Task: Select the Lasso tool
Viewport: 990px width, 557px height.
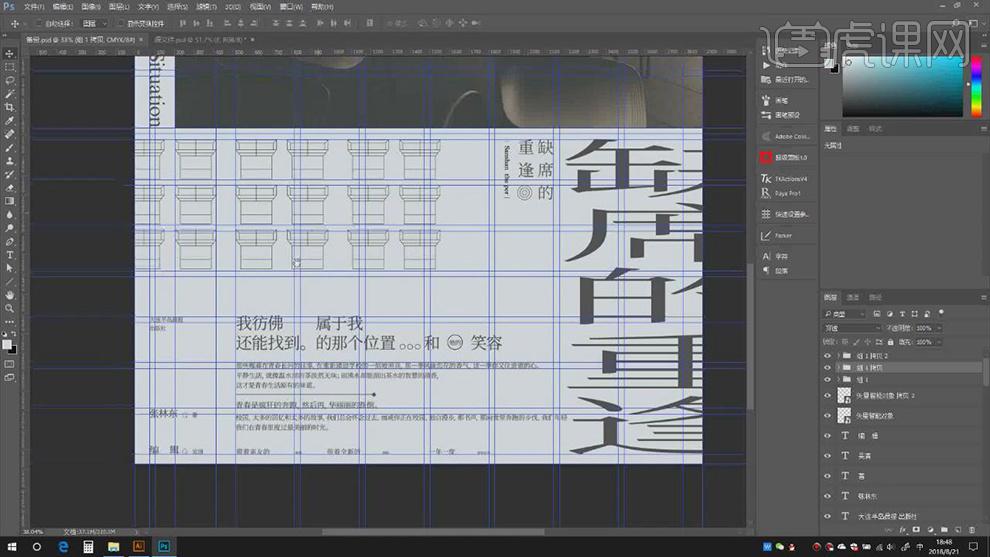Action: [9, 81]
